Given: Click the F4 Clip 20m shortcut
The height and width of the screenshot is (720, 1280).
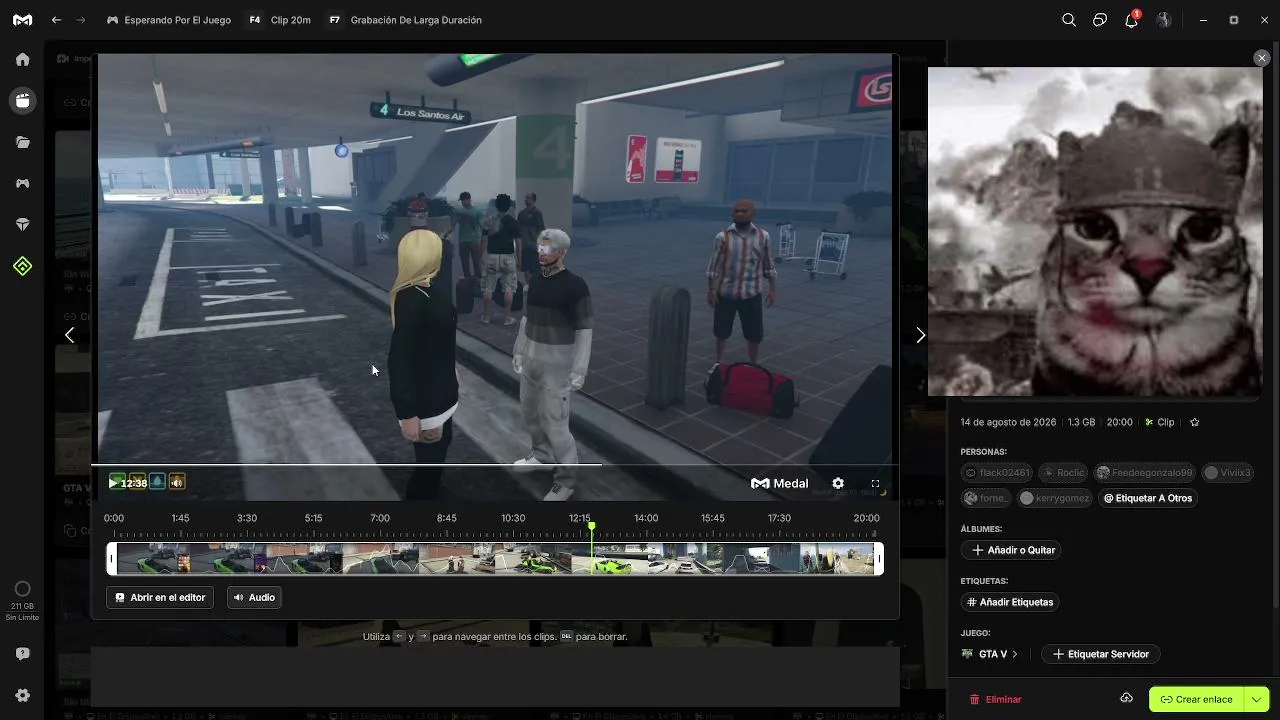Looking at the screenshot, I should 280,20.
